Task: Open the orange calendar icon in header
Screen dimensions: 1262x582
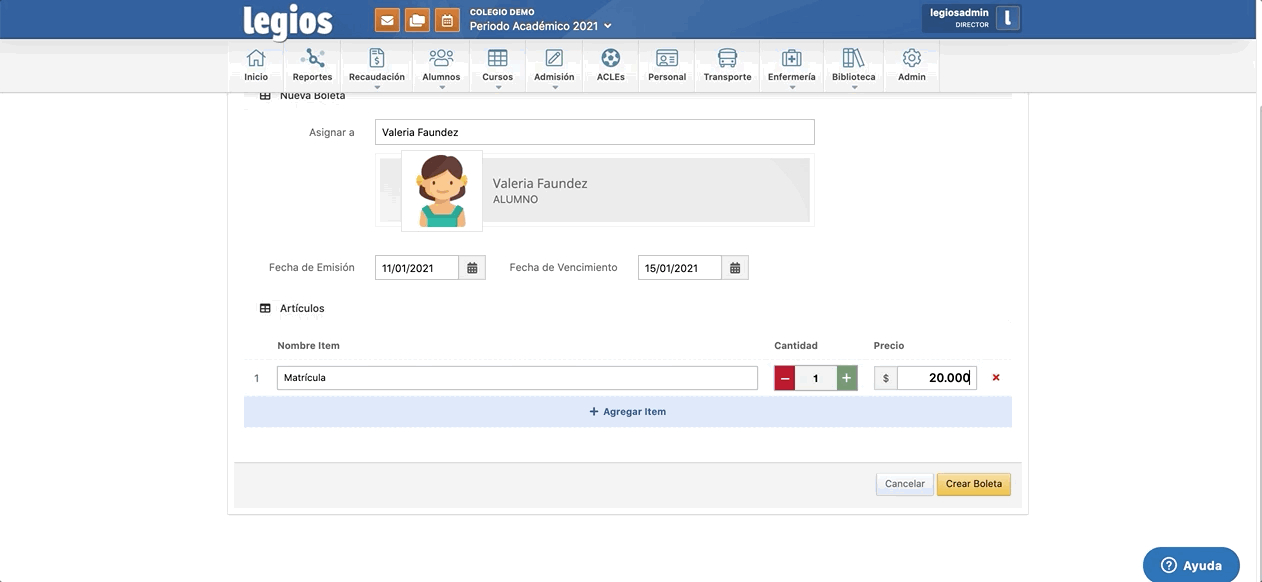Action: coord(447,20)
